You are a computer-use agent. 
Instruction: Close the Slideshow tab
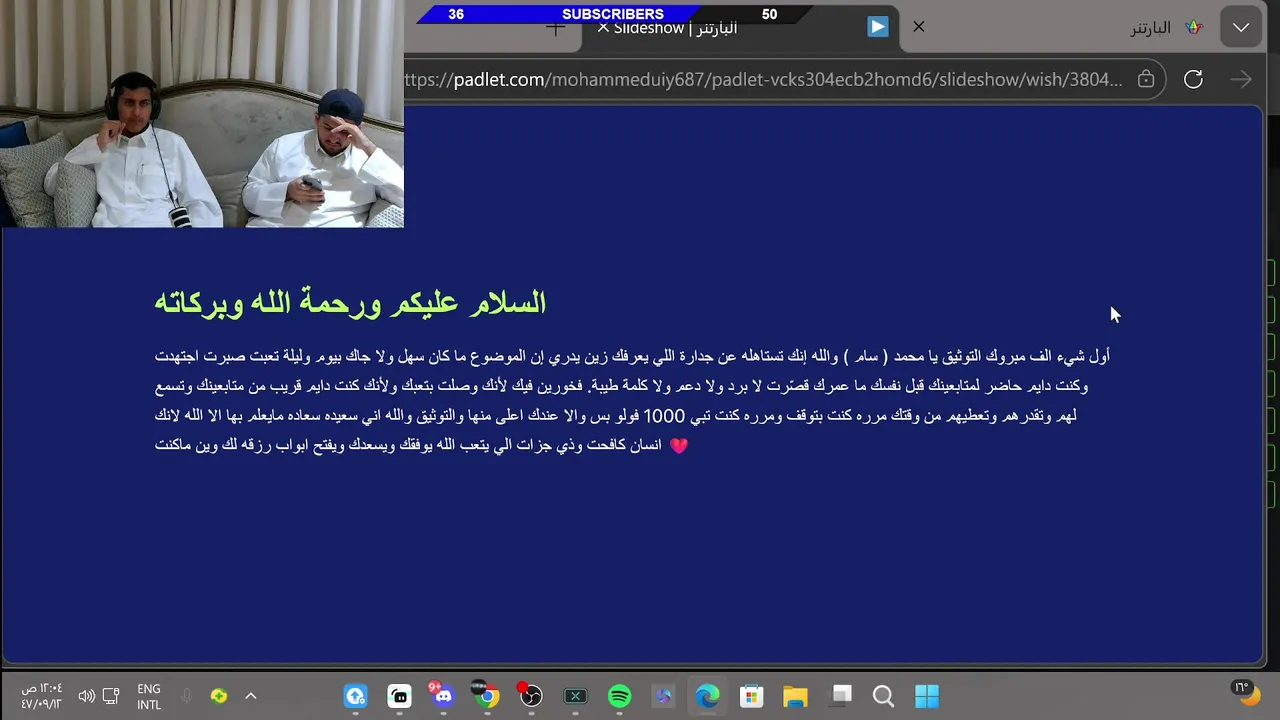click(x=603, y=28)
